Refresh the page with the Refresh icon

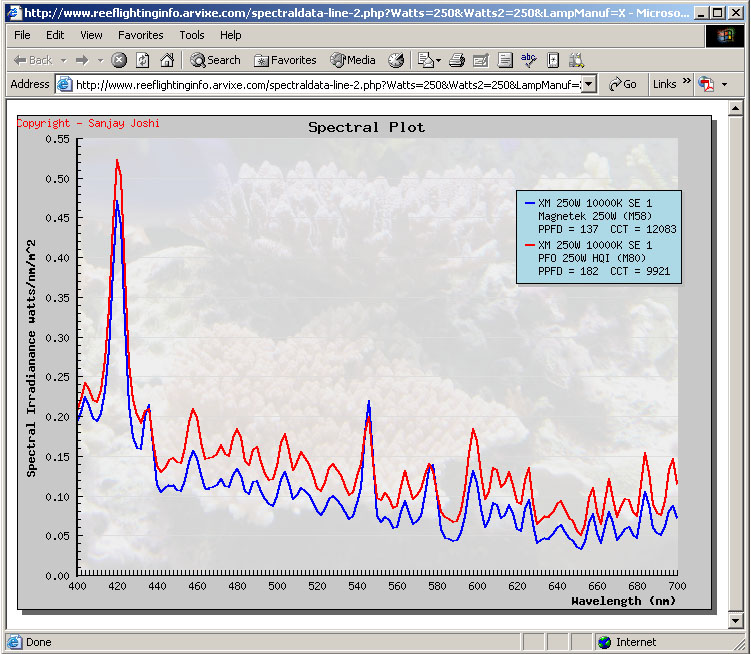tap(143, 60)
